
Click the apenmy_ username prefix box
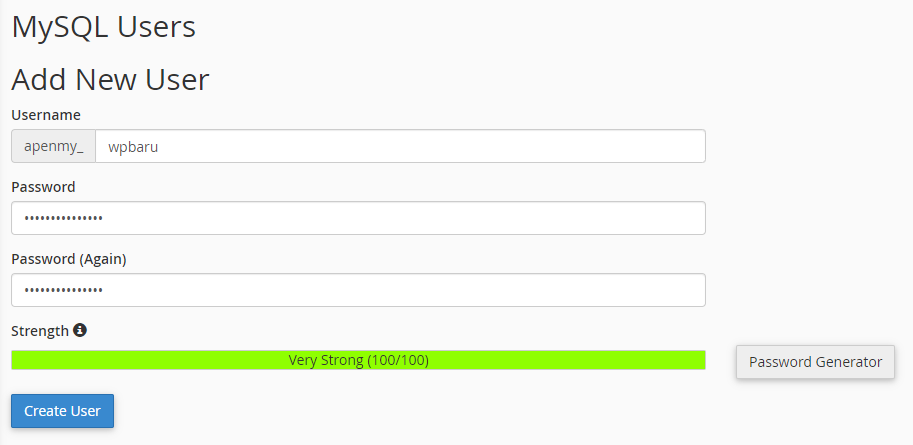coord(53,146)
